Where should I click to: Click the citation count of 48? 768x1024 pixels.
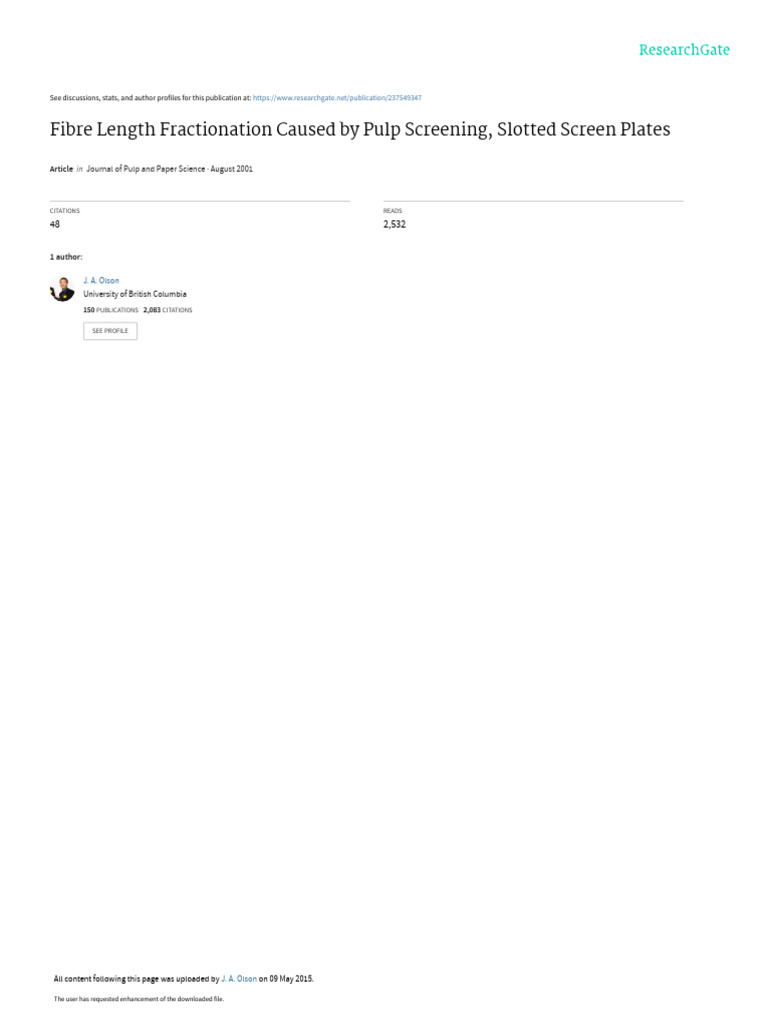pos(55,224)
